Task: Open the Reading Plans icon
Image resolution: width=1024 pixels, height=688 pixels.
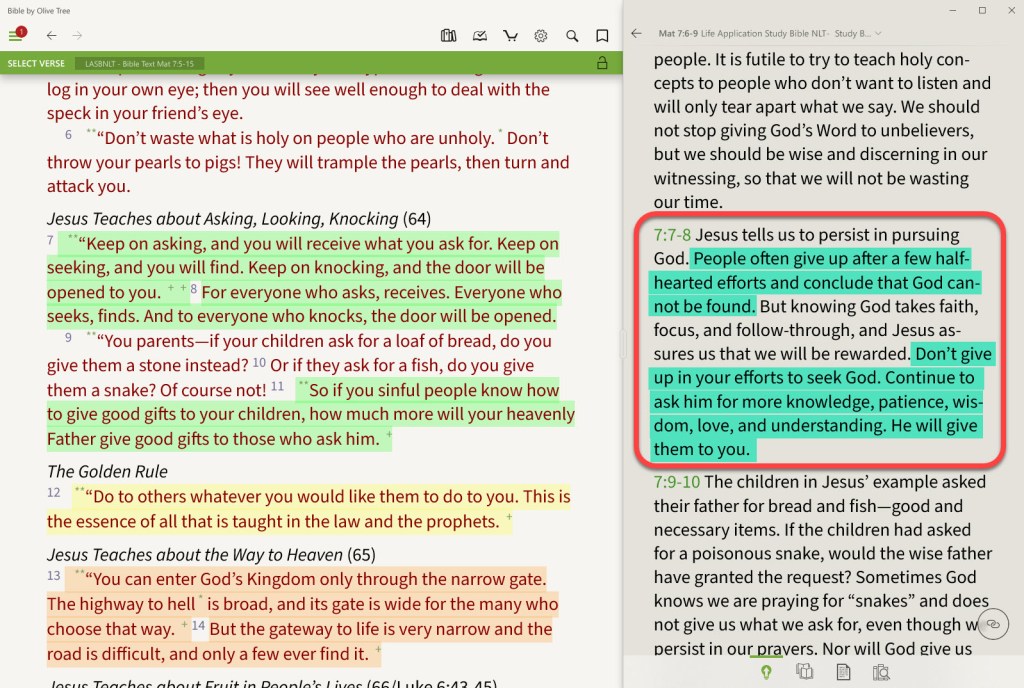Action: tap(480, 35)
